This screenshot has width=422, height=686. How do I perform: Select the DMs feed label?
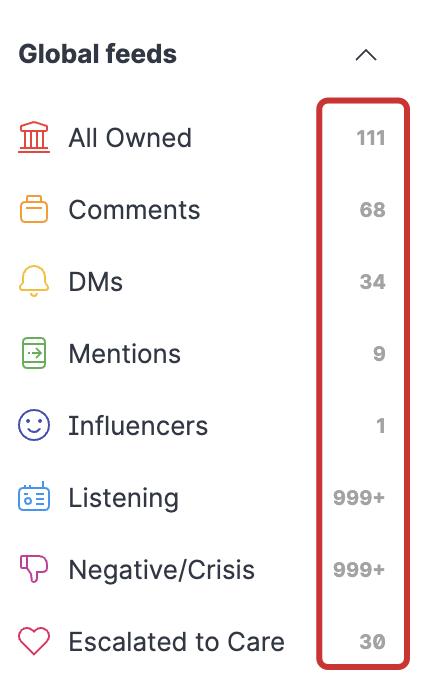pos(95,281)
